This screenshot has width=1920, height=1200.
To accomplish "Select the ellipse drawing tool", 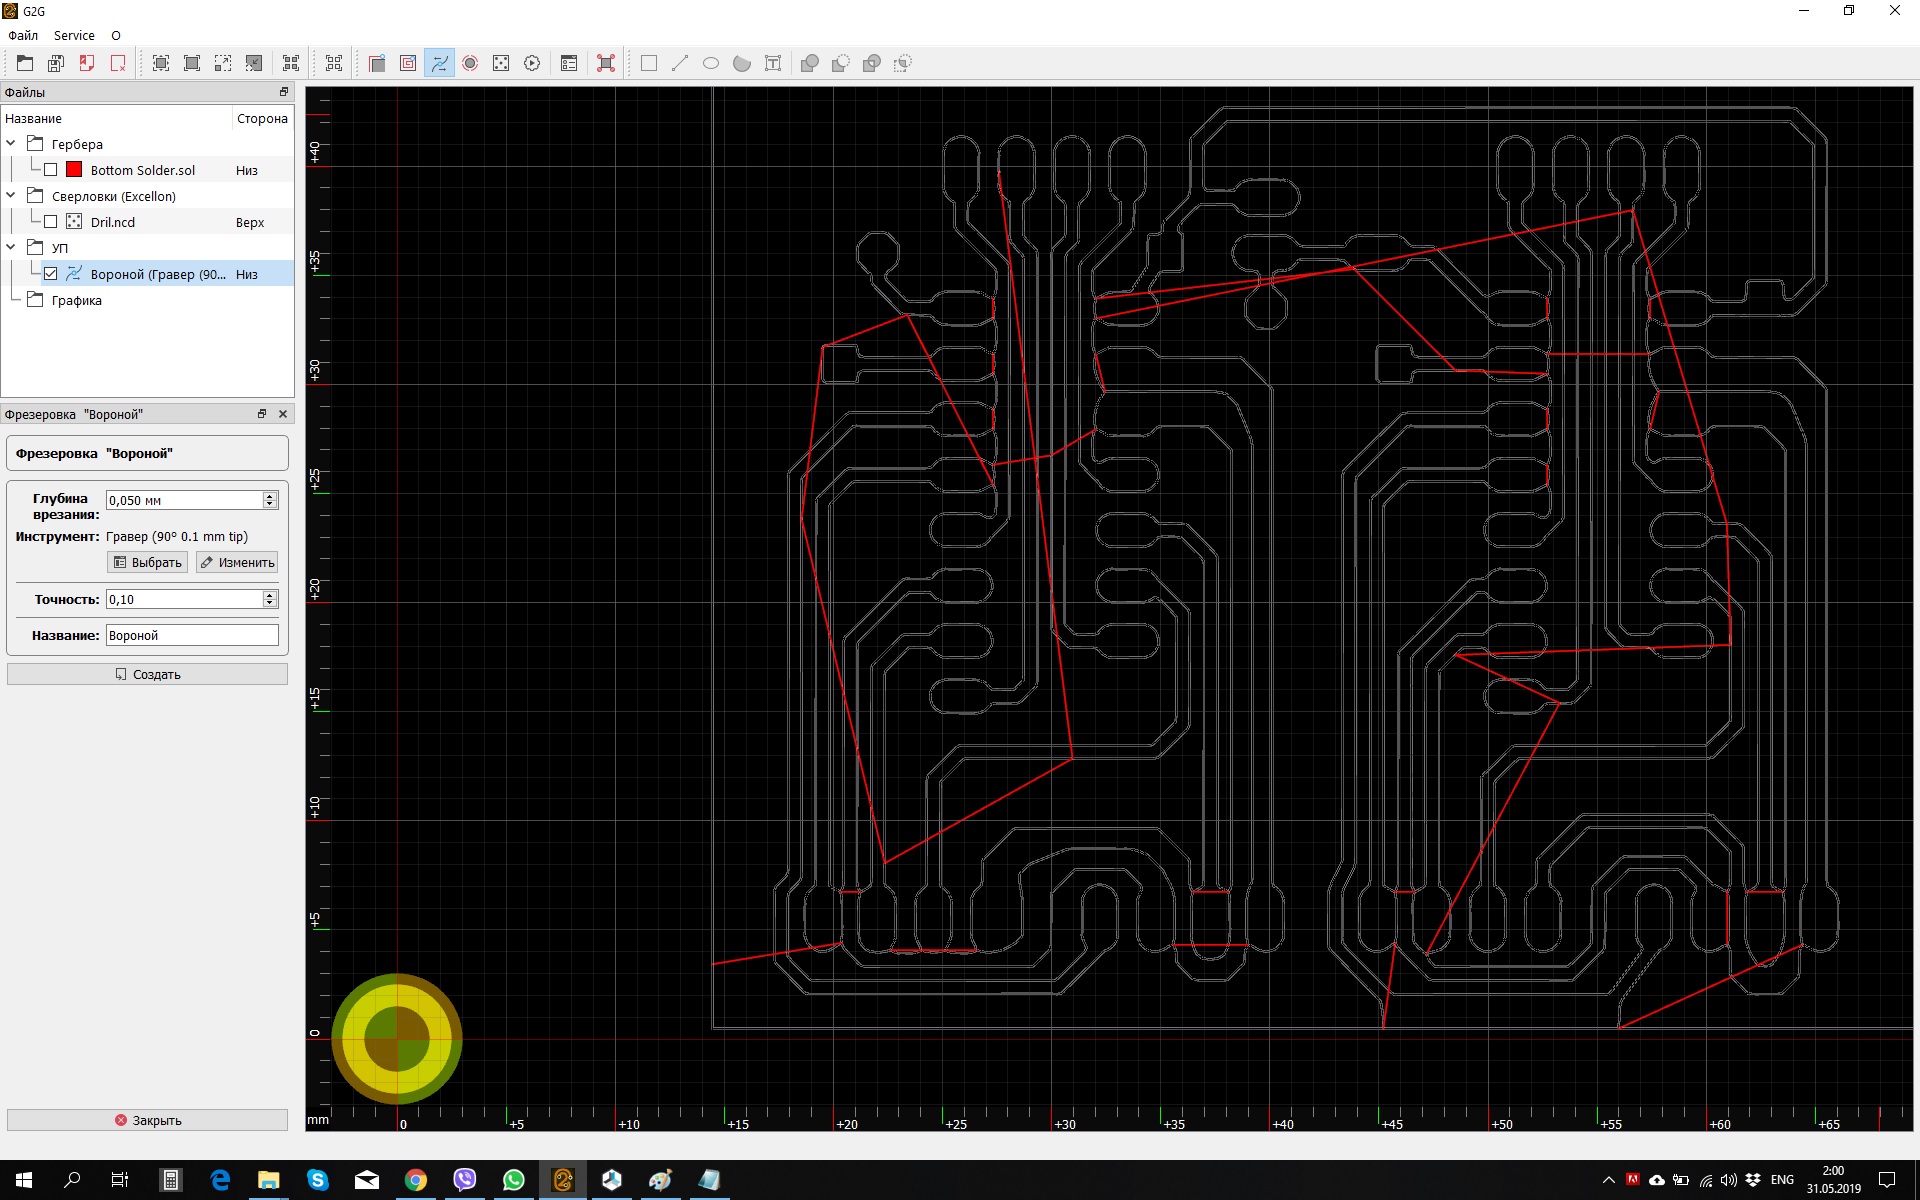I will coord(711,63).
